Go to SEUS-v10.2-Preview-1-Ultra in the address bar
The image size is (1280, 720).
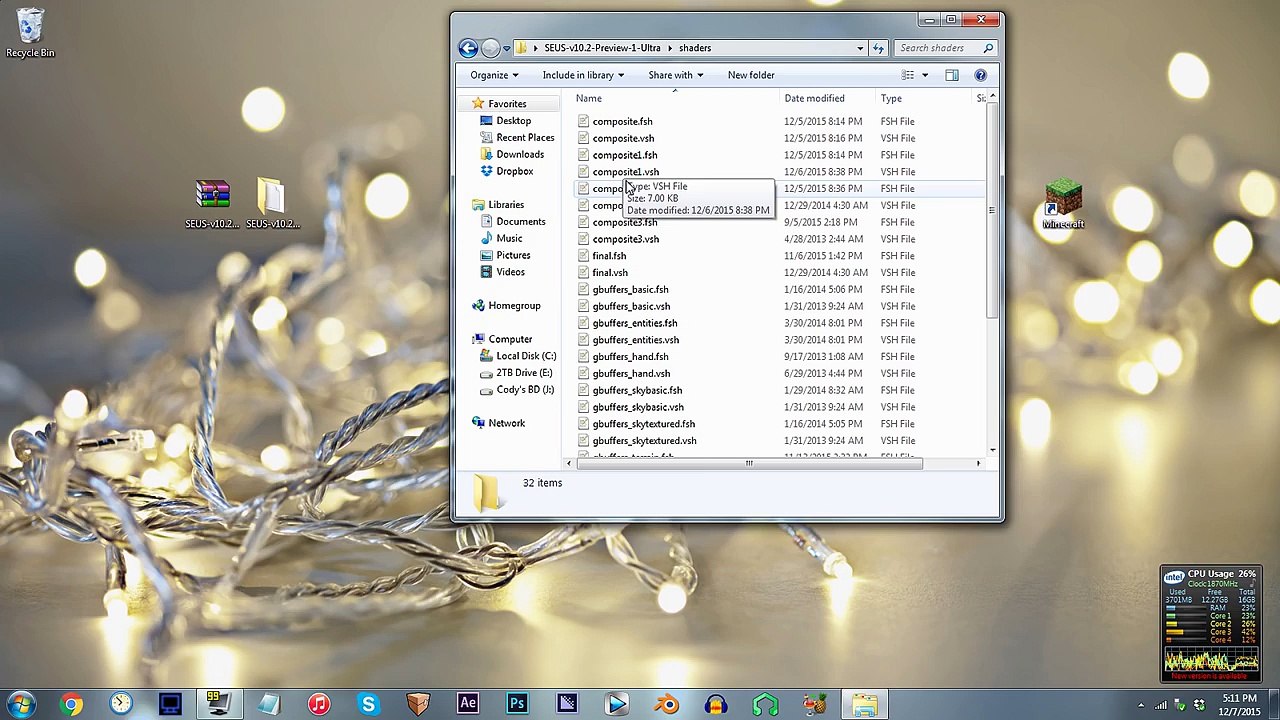click(602, 48)
